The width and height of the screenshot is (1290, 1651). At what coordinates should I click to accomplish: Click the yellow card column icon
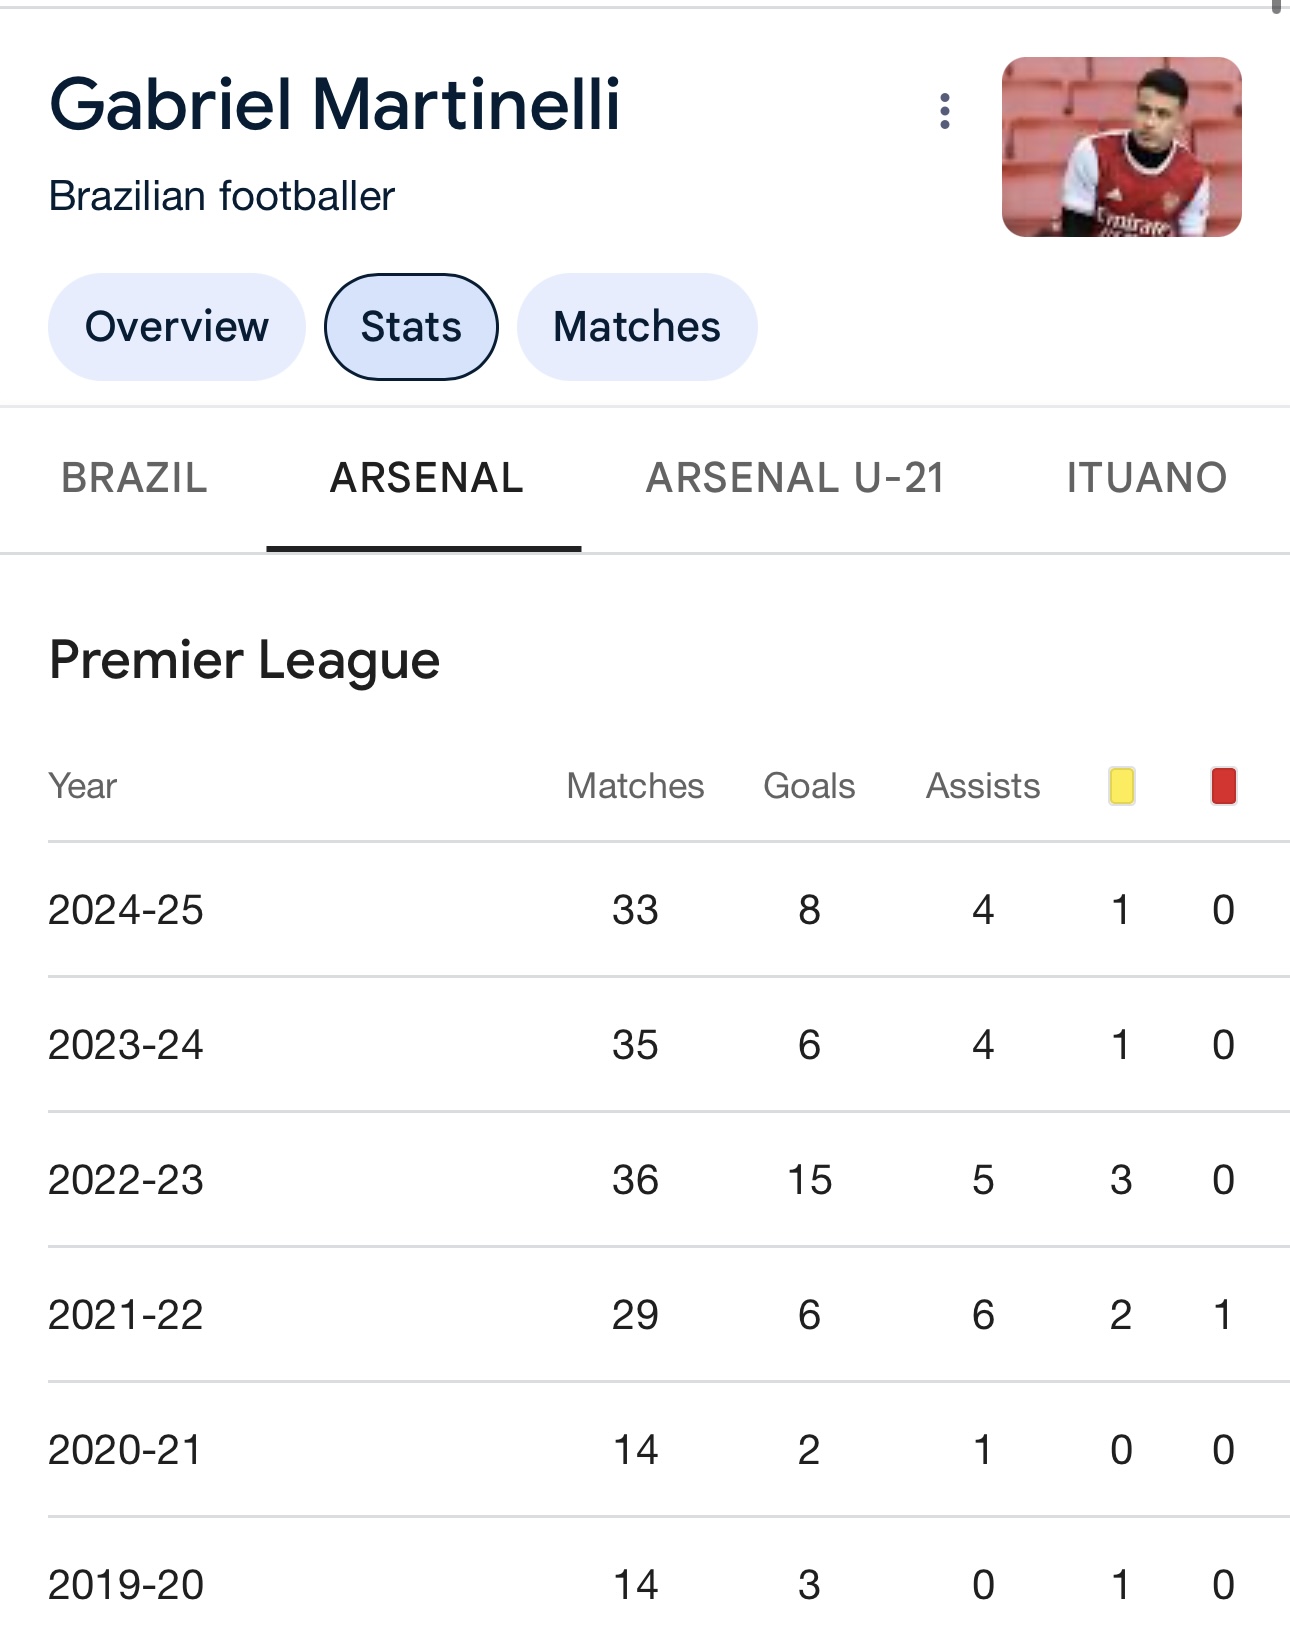click(x=1121, y=786)
